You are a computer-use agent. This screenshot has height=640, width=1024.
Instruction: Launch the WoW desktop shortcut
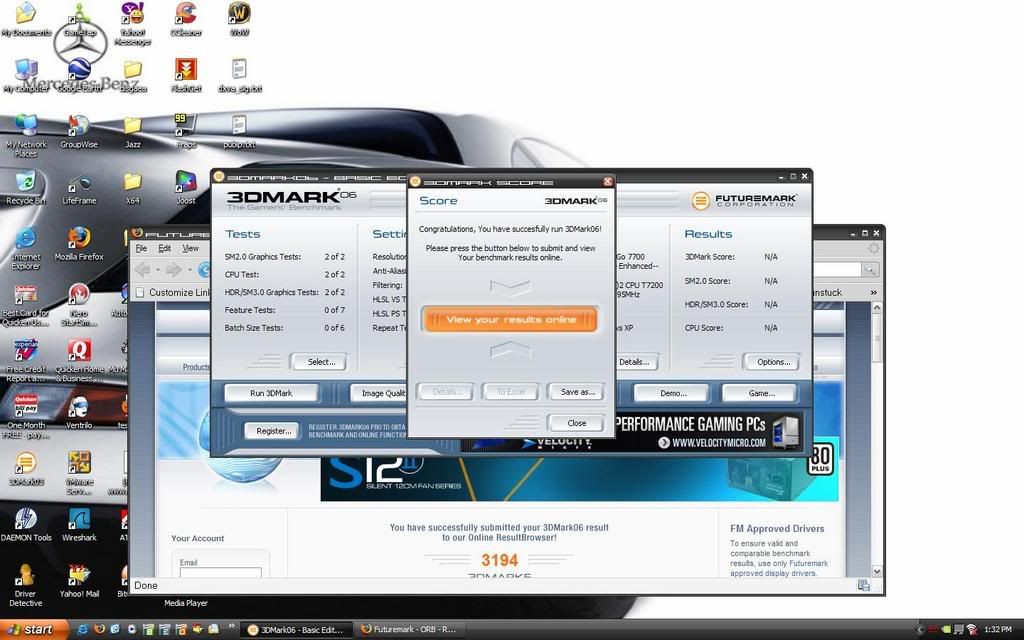[x=239, y=20]
